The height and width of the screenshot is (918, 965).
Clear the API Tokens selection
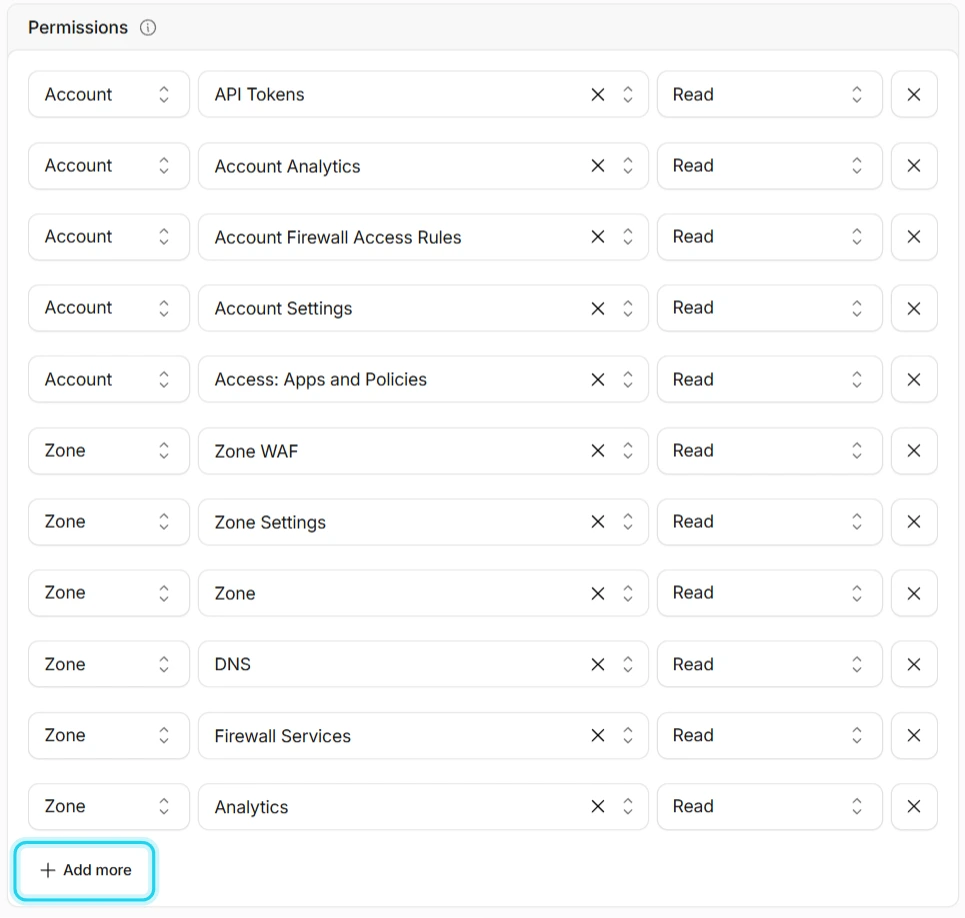click(x=598, y=94)
